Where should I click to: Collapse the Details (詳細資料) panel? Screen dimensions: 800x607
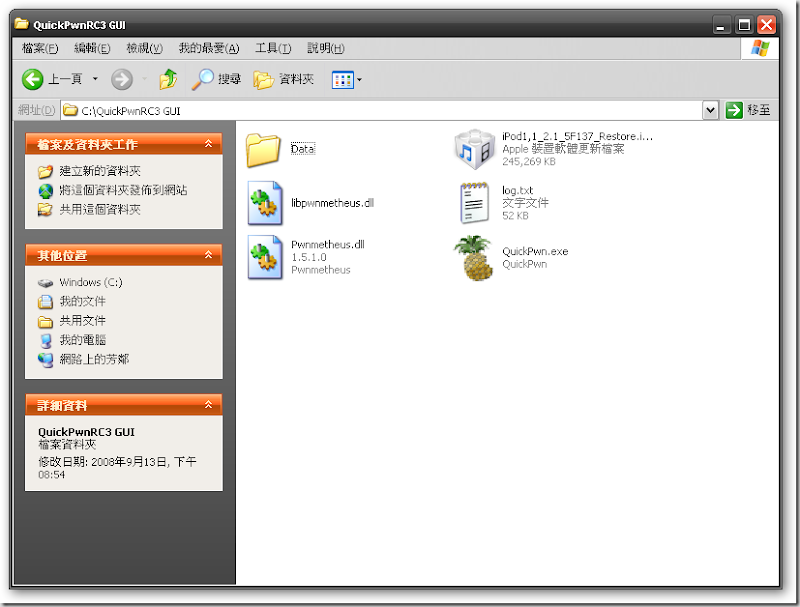(208, 405)
